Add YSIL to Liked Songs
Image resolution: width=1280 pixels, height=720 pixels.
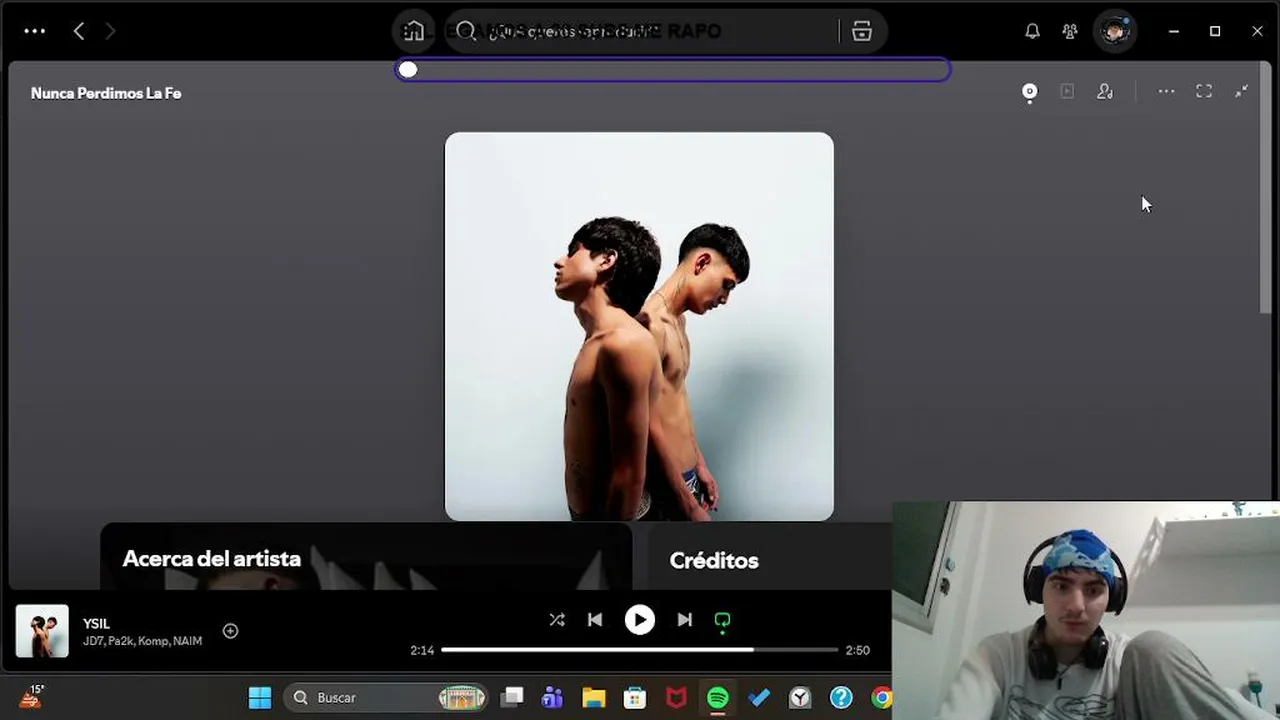tap(230, 631)
